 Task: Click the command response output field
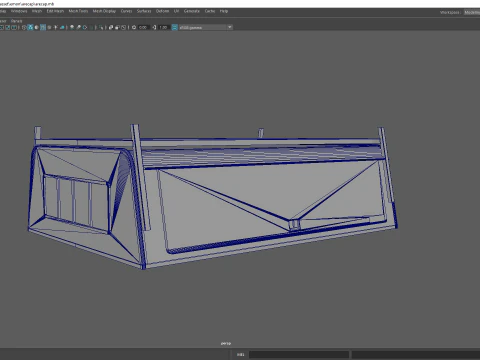(x=416, y=354)
